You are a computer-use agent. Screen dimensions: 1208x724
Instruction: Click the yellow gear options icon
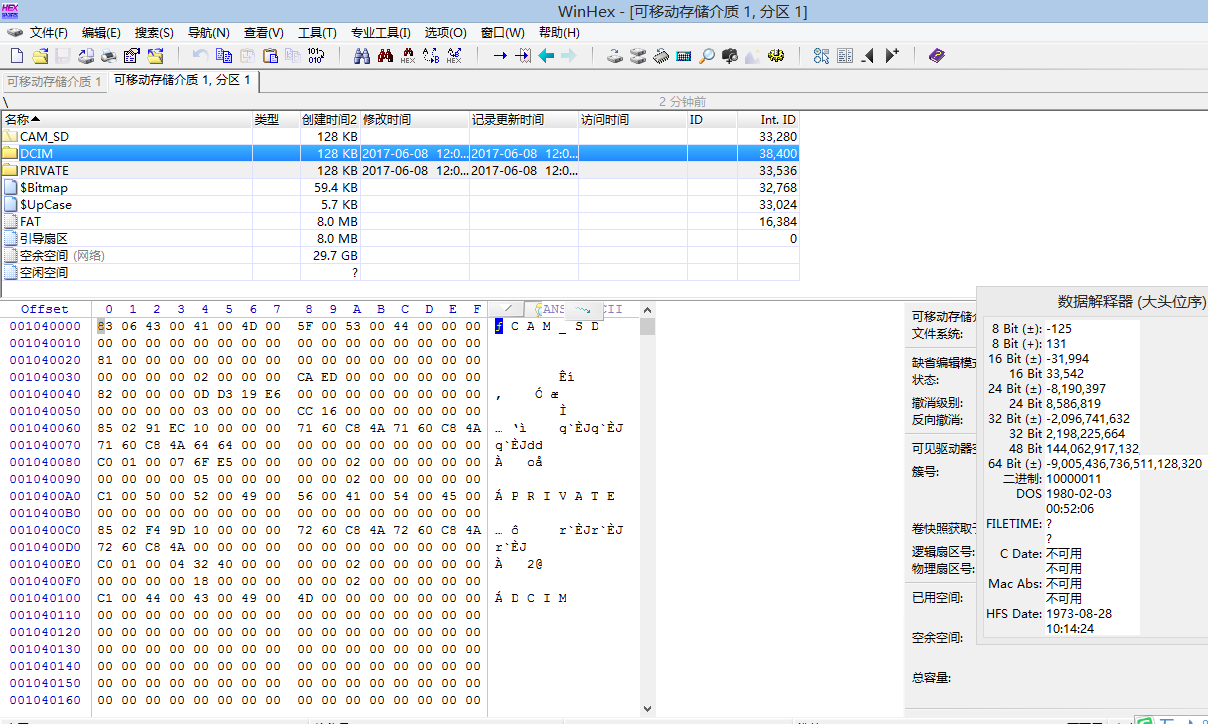click(x=776, y=56)
